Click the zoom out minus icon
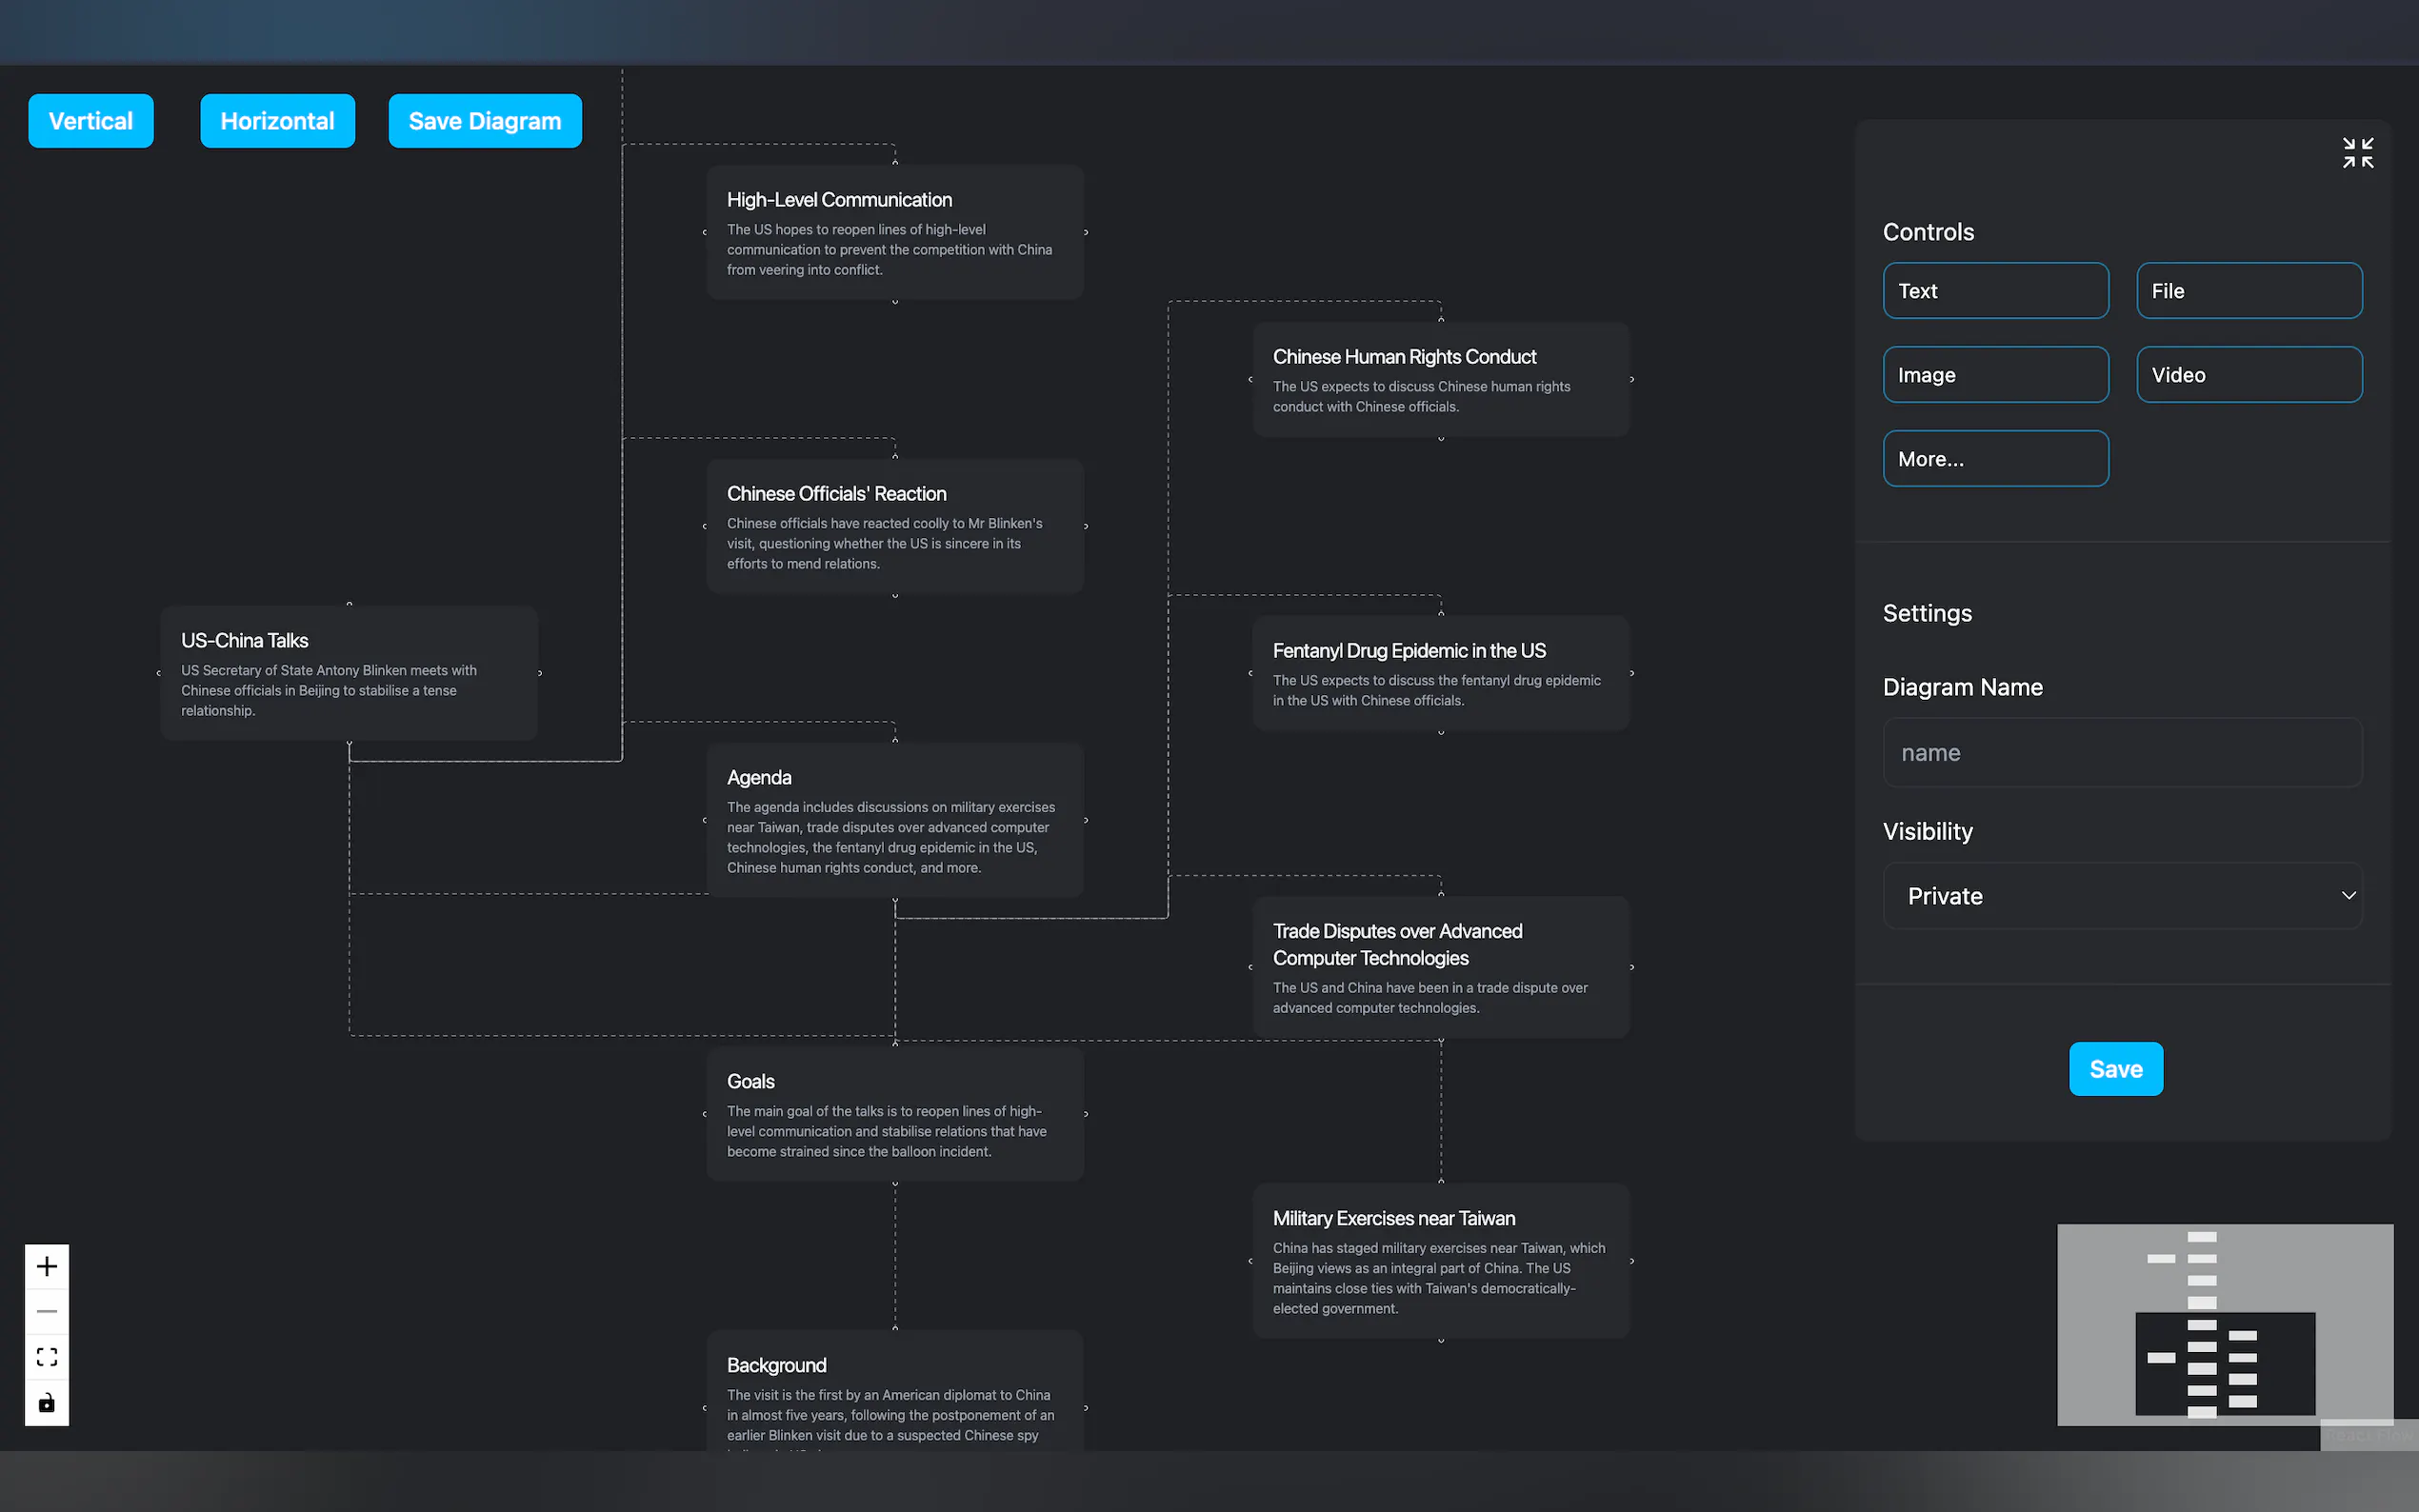Viewport: 2419px width, 1512px height. (47, 1311)
